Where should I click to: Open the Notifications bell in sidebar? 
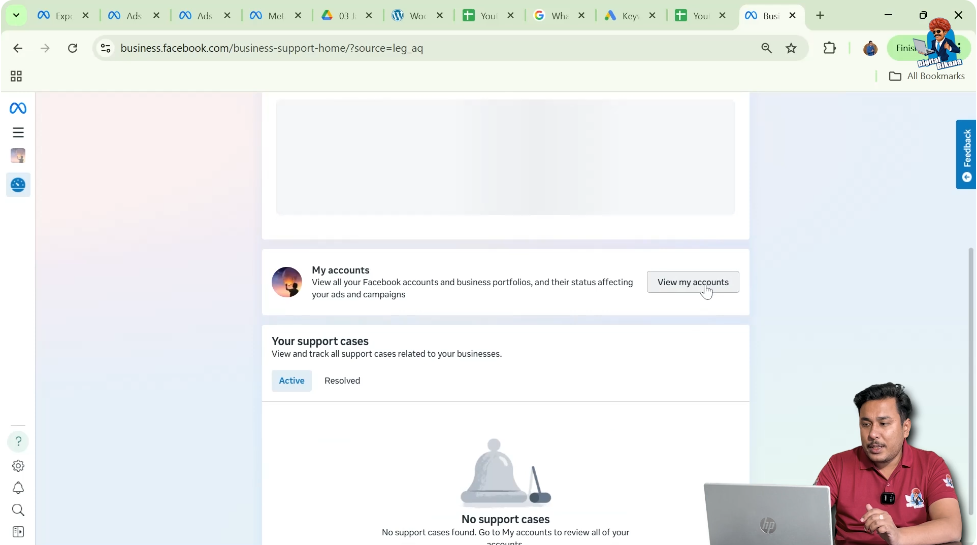tap(18, 488)
